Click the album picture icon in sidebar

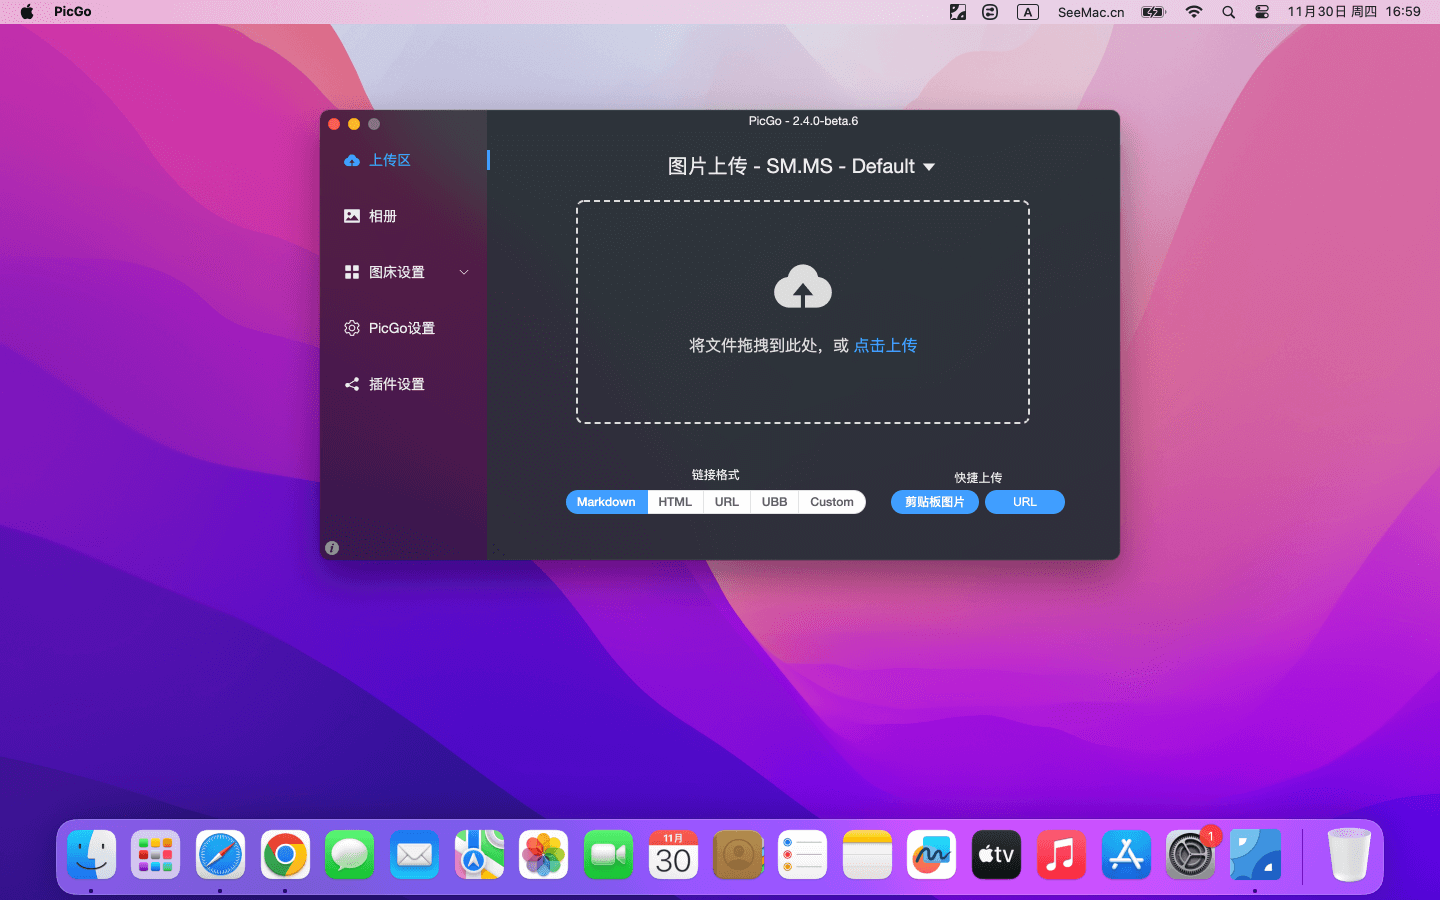(x=352, y=216)
